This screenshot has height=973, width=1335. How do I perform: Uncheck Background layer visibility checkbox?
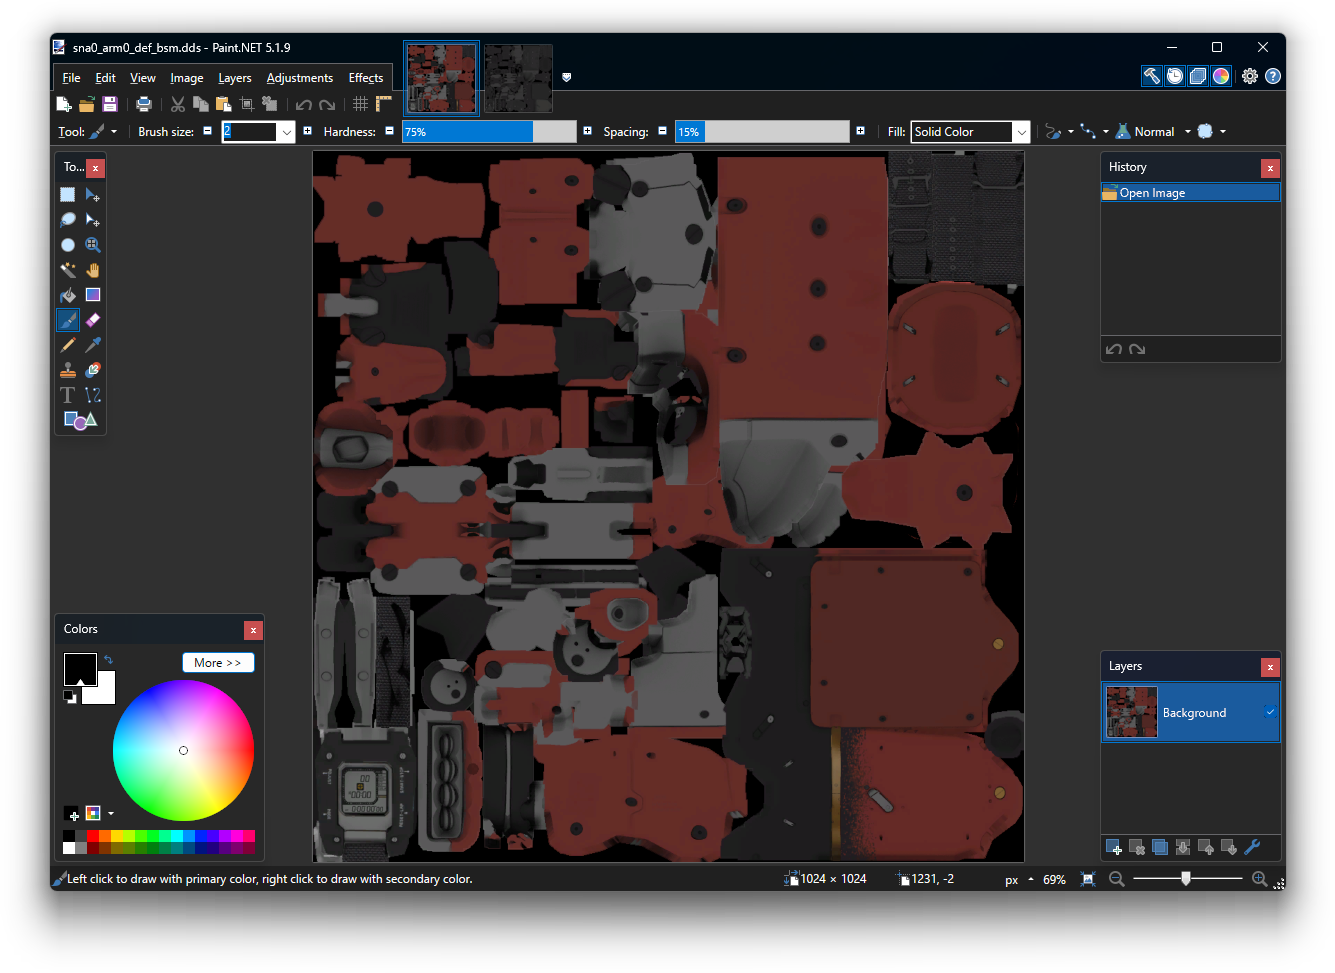(1270, 712)
